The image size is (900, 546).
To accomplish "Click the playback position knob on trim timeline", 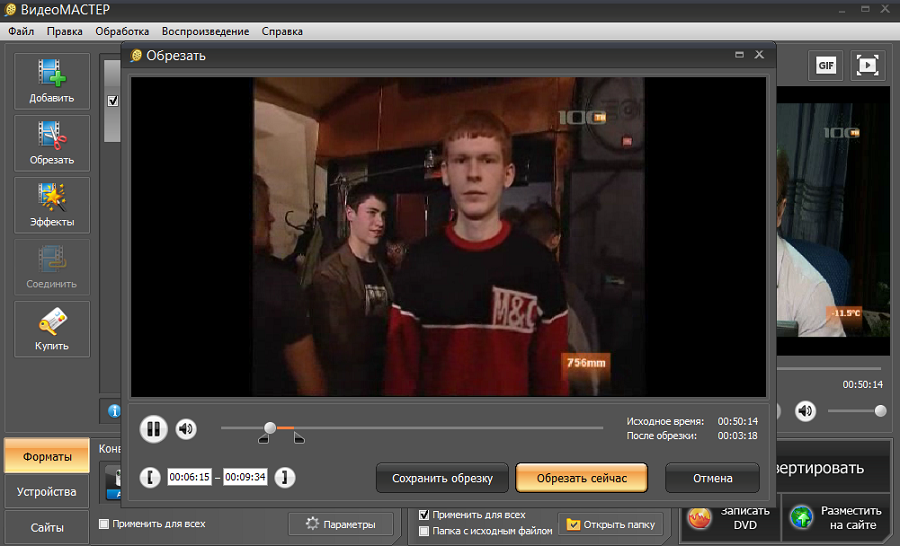I will tap(270, 428).
